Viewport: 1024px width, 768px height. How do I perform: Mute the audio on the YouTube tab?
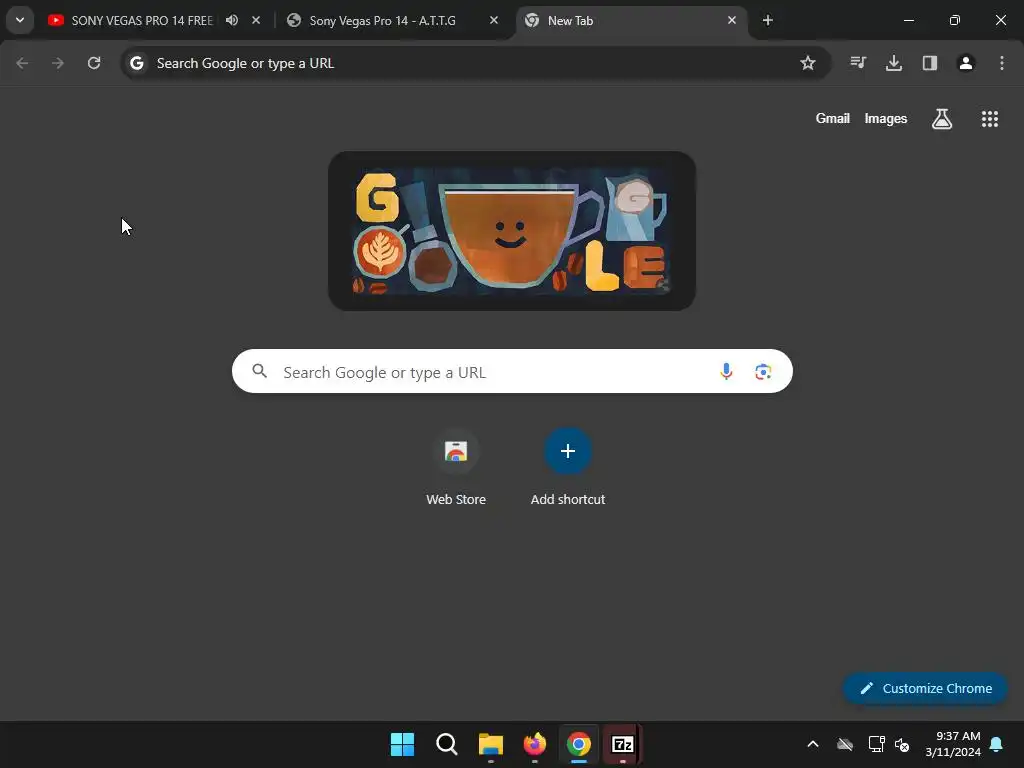click(x=232, y=20)
